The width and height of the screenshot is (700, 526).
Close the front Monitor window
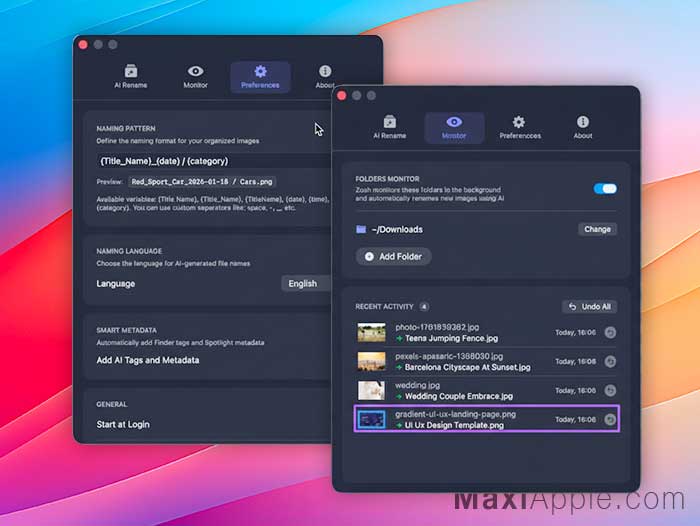342,95
